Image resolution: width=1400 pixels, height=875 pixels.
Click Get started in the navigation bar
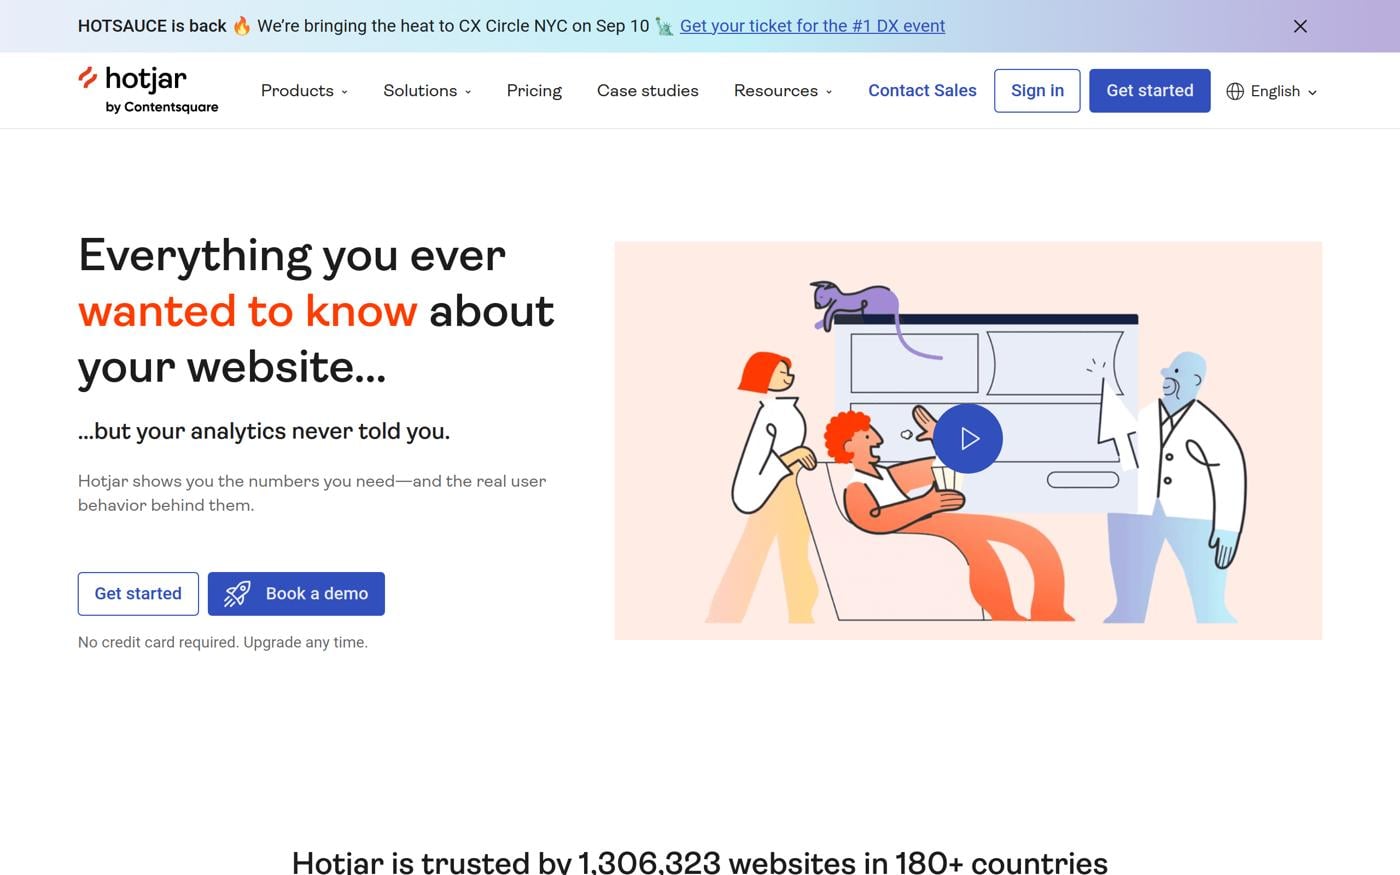click(x=1149, y=90)
